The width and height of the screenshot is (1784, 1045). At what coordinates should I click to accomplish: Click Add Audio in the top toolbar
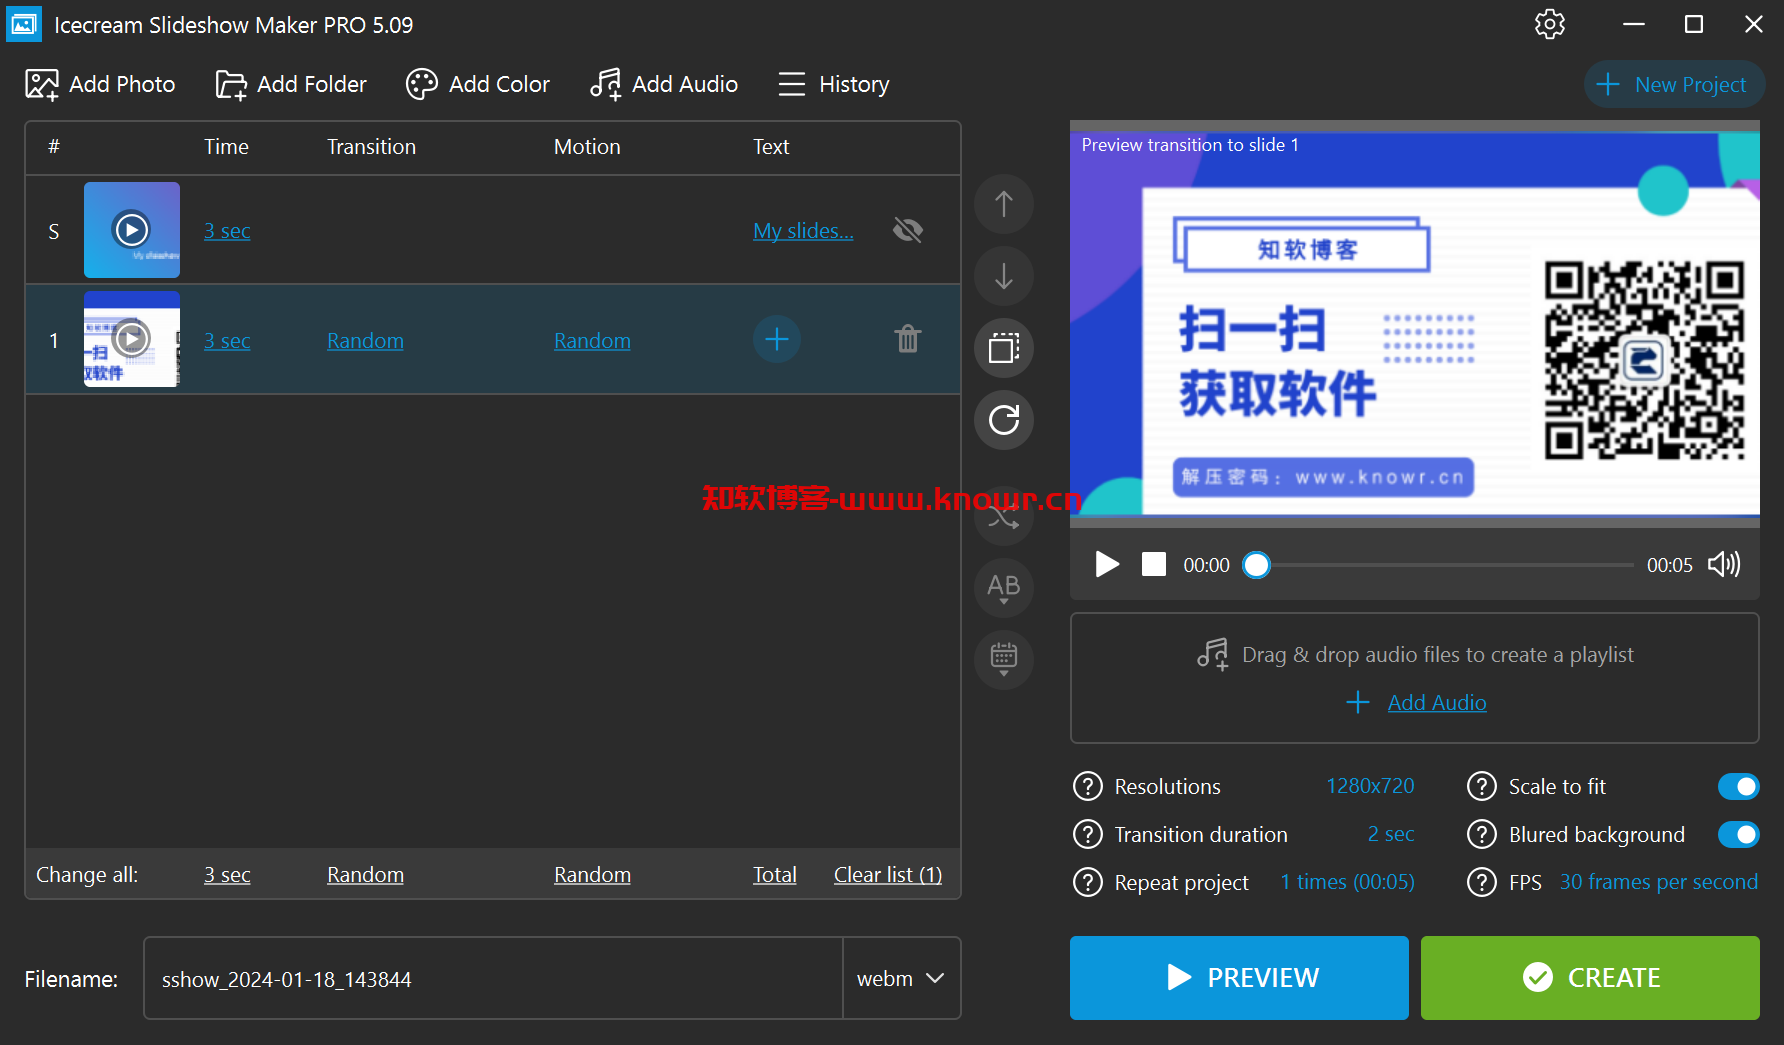click(664, 85)
